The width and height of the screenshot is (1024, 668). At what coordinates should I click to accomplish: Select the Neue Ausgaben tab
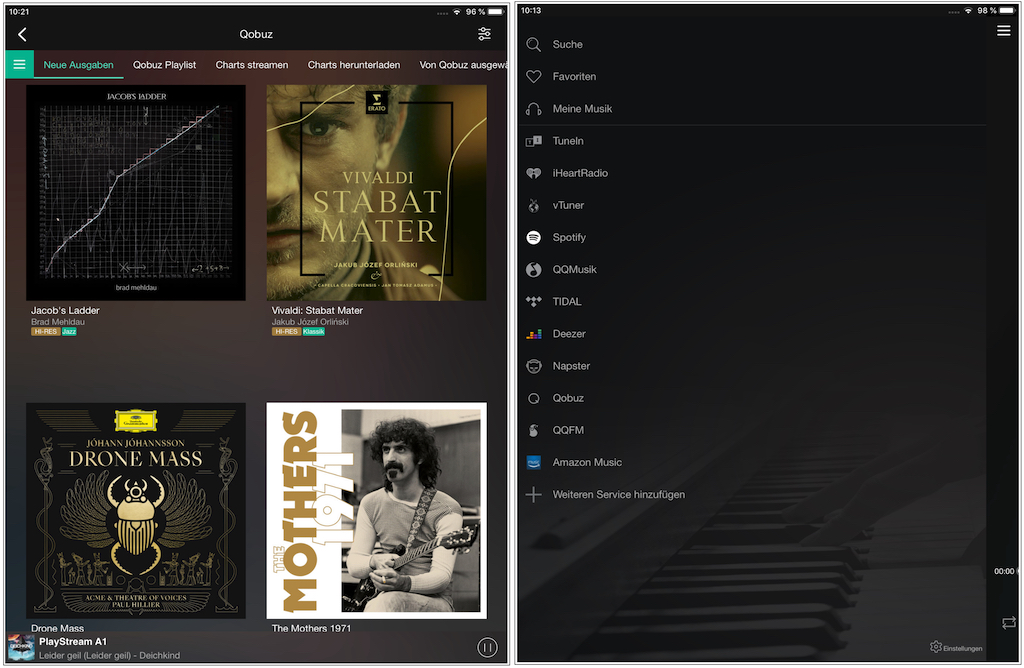click(x=78, y=65)
